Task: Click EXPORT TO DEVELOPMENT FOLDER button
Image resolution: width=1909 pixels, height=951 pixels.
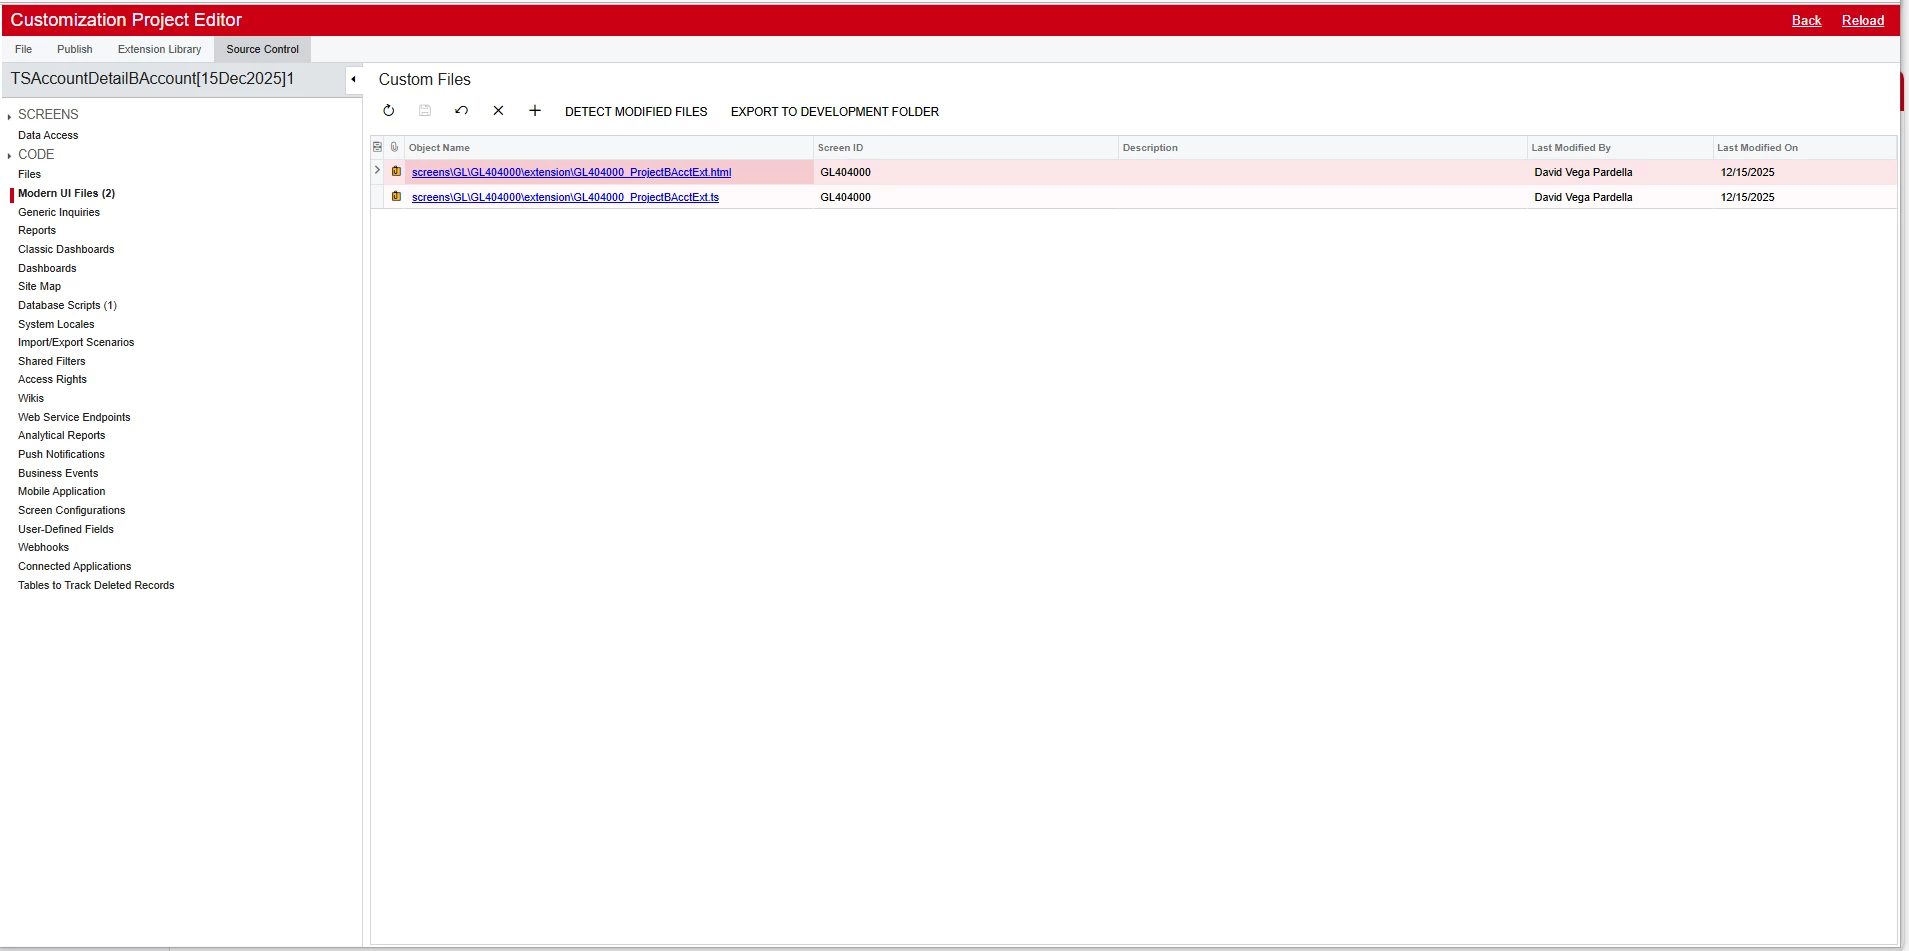Action: [835, 112]
